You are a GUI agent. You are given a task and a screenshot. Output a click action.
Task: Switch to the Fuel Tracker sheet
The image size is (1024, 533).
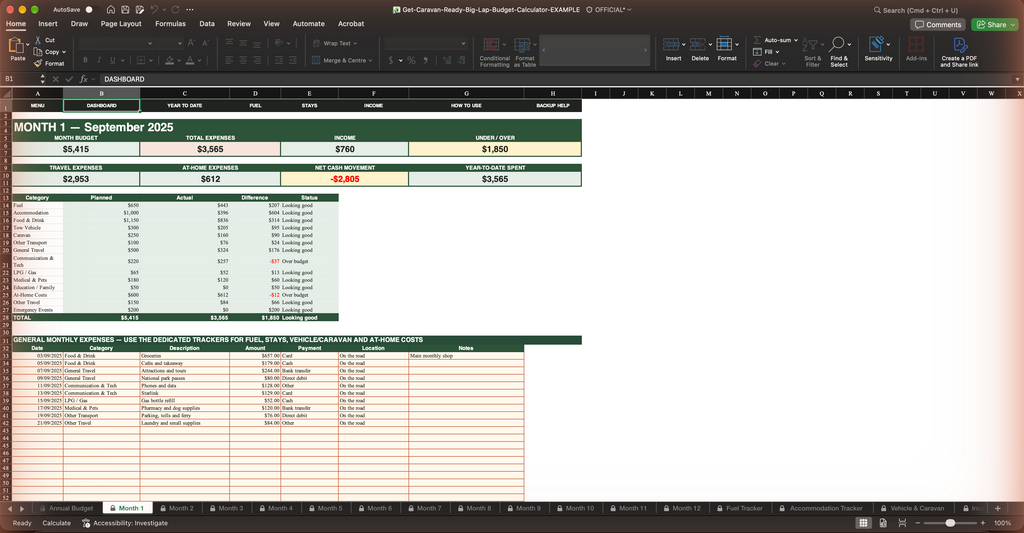pyautogui.click(x=739, y=508)
